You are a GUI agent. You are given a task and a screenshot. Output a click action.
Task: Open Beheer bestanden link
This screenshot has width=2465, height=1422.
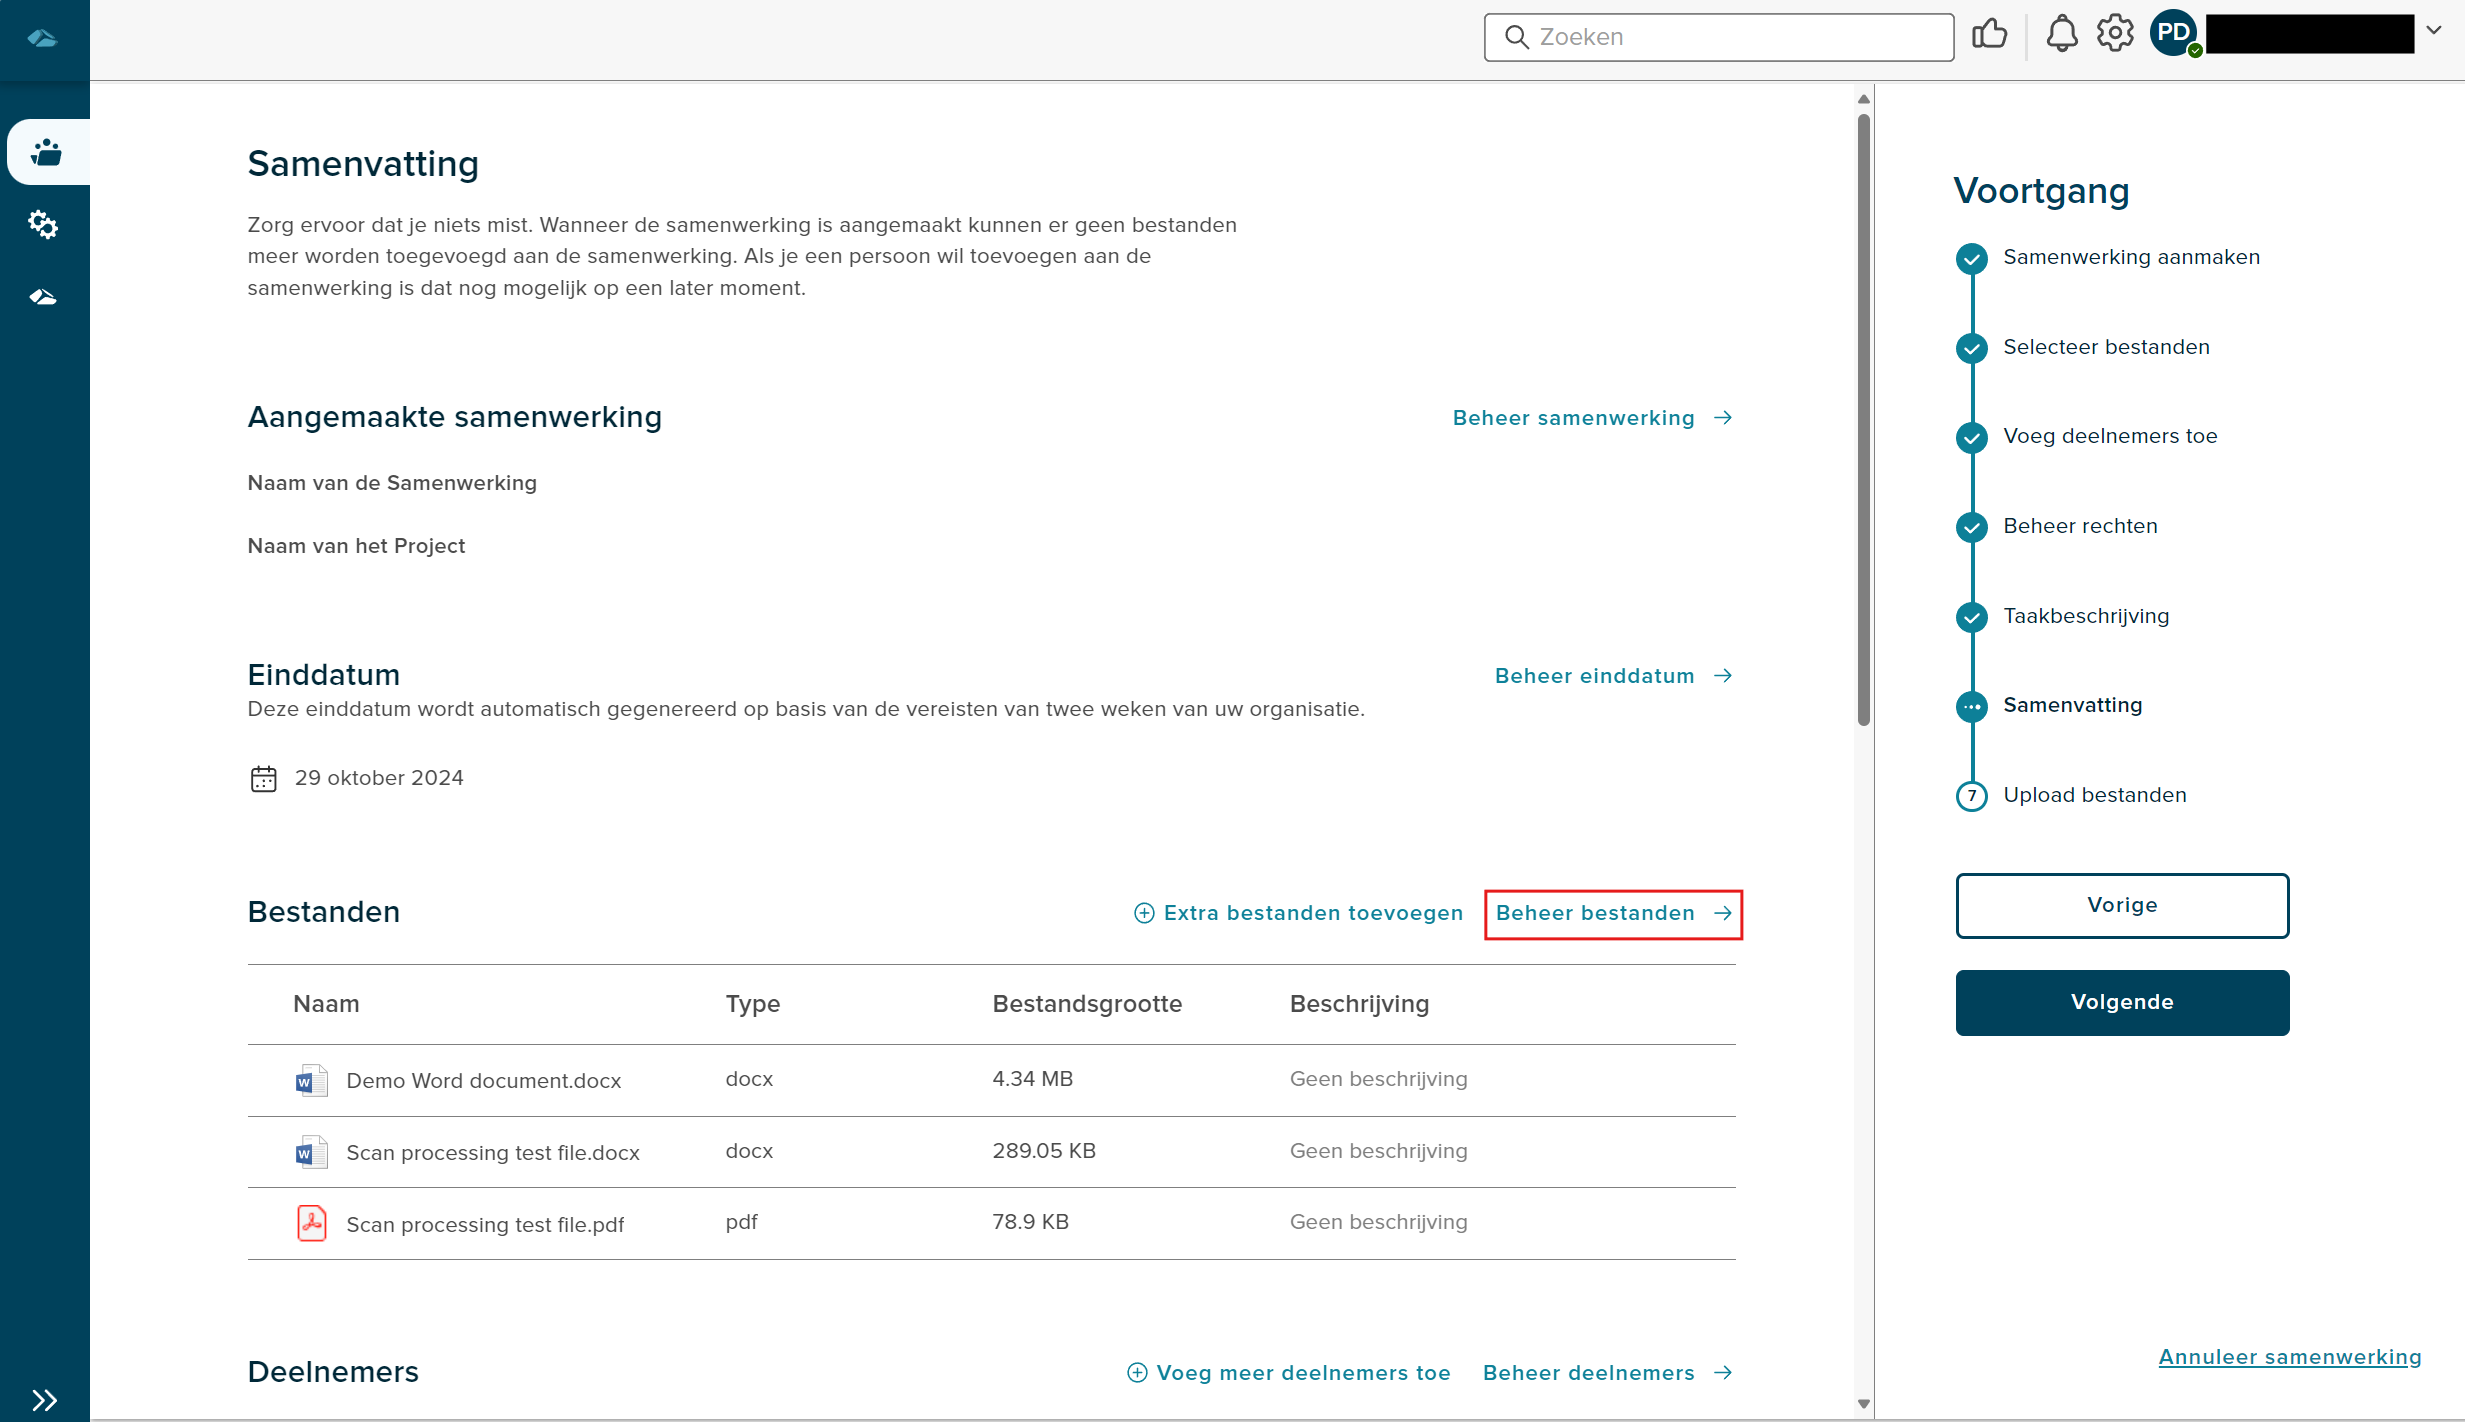click(x=1613, y=913)
